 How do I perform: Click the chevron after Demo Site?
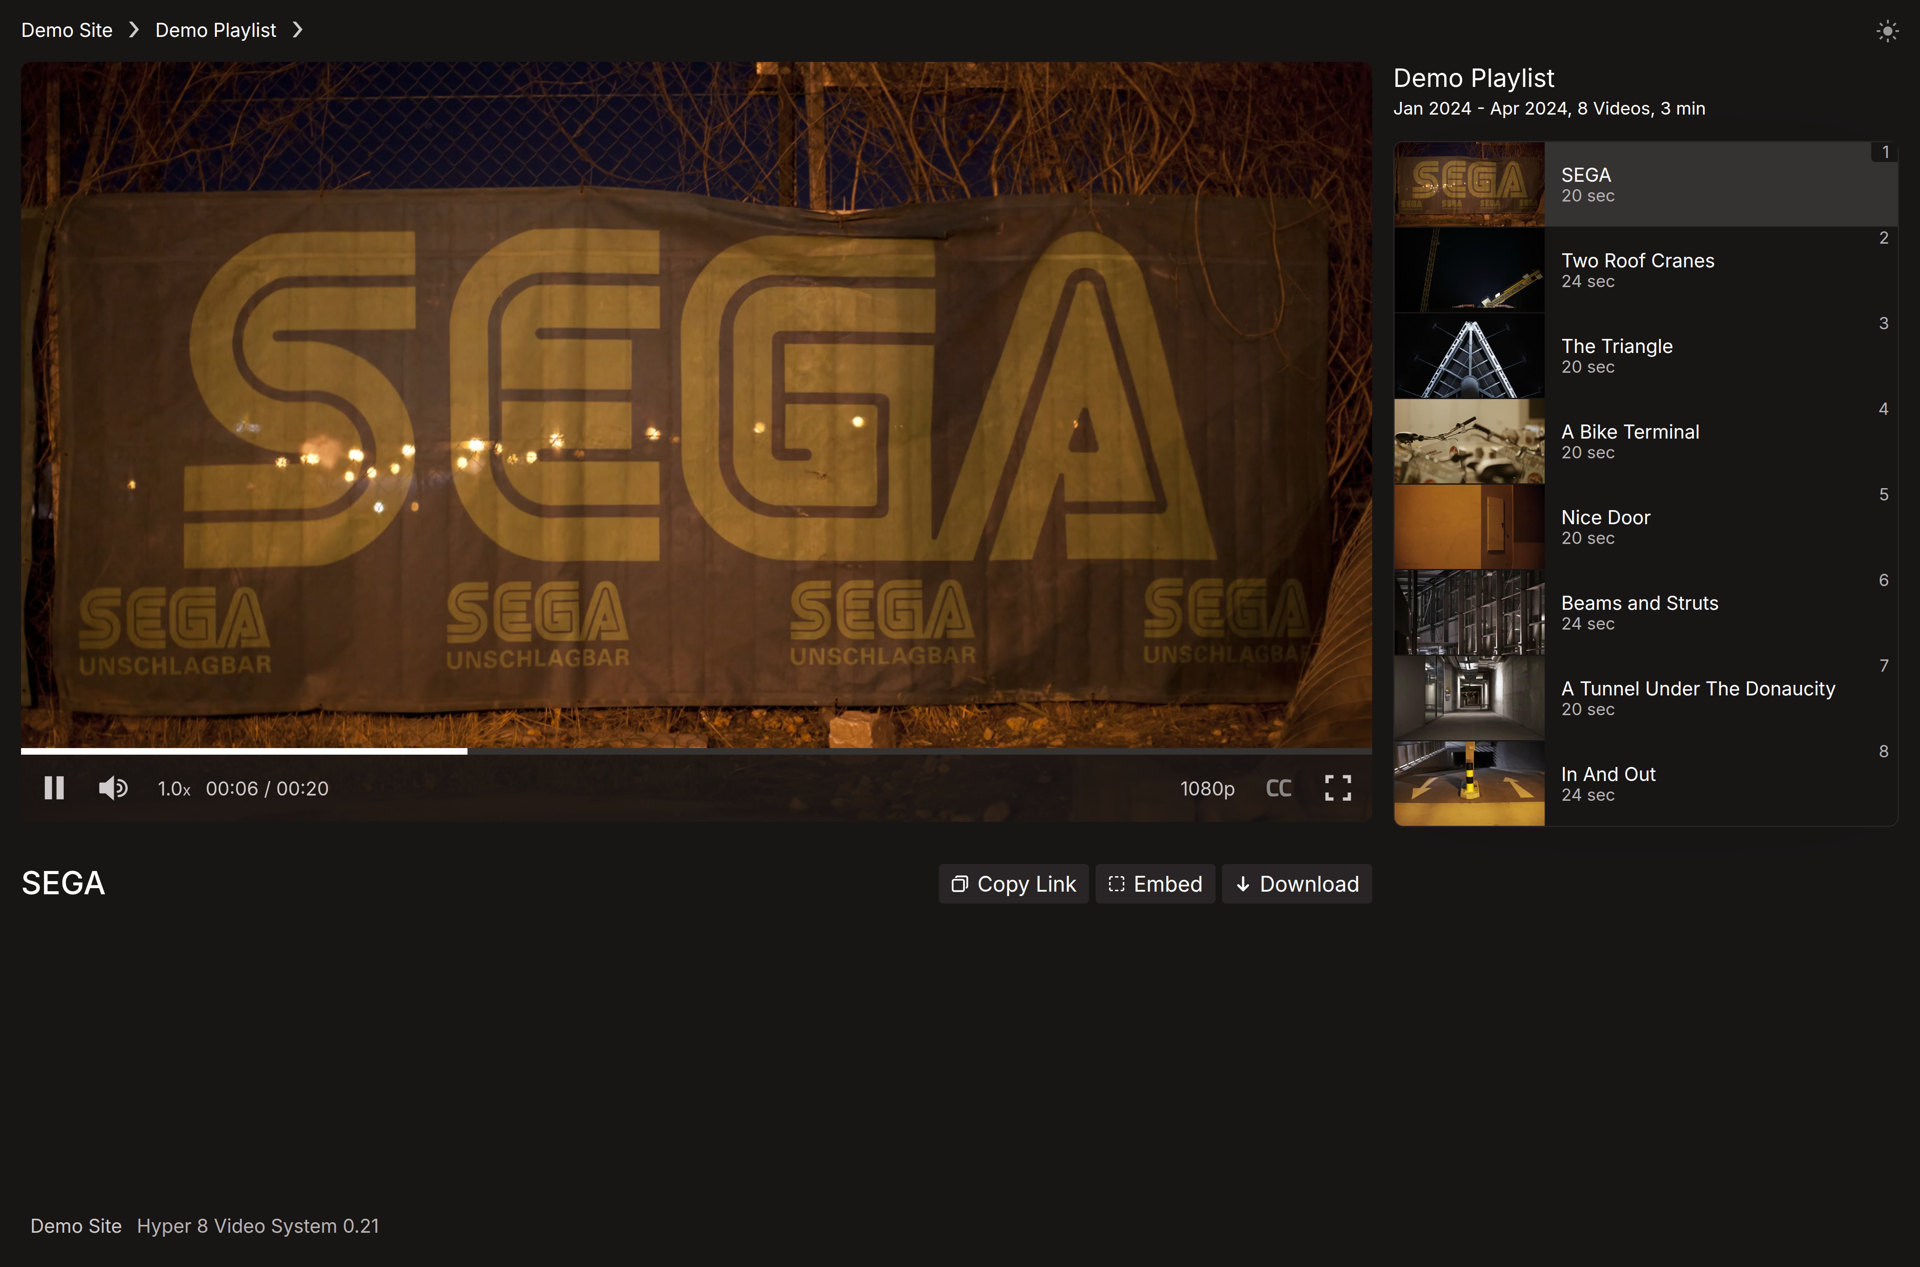point(134,30)
